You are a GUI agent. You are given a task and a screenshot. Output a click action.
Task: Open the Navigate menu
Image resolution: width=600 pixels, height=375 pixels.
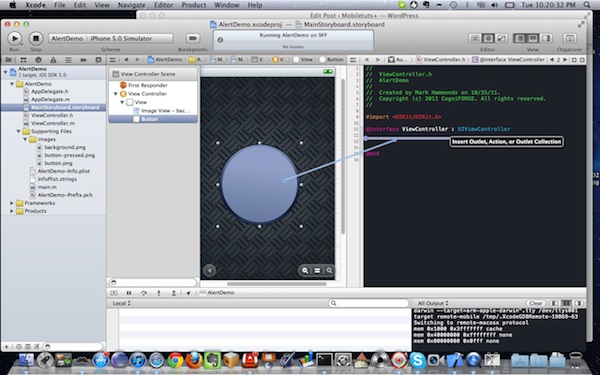tap(131, 5)
